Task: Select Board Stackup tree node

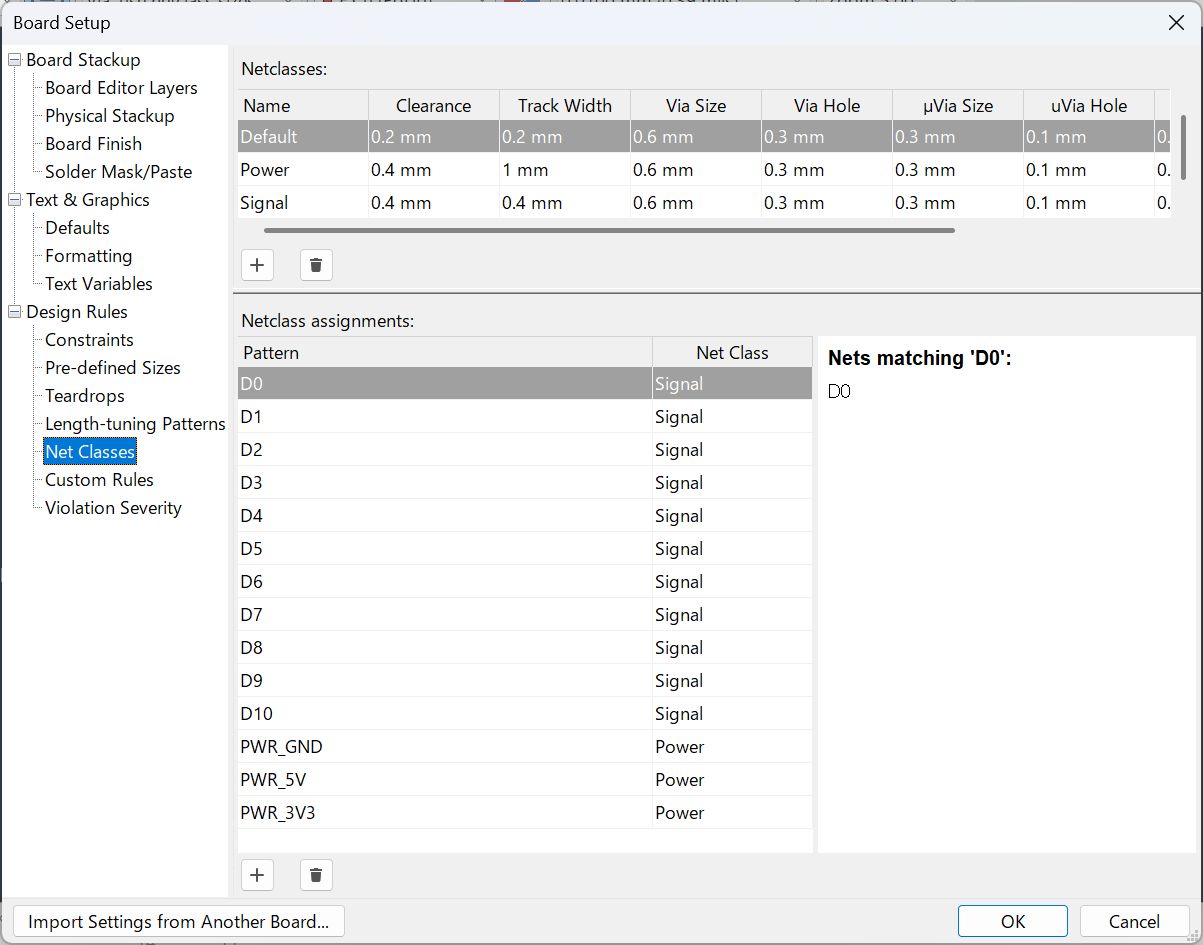Action: [83, 60]
